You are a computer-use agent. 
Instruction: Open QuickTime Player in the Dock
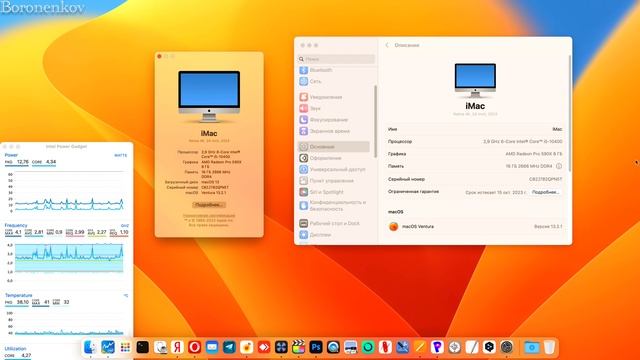coord(333,347)
